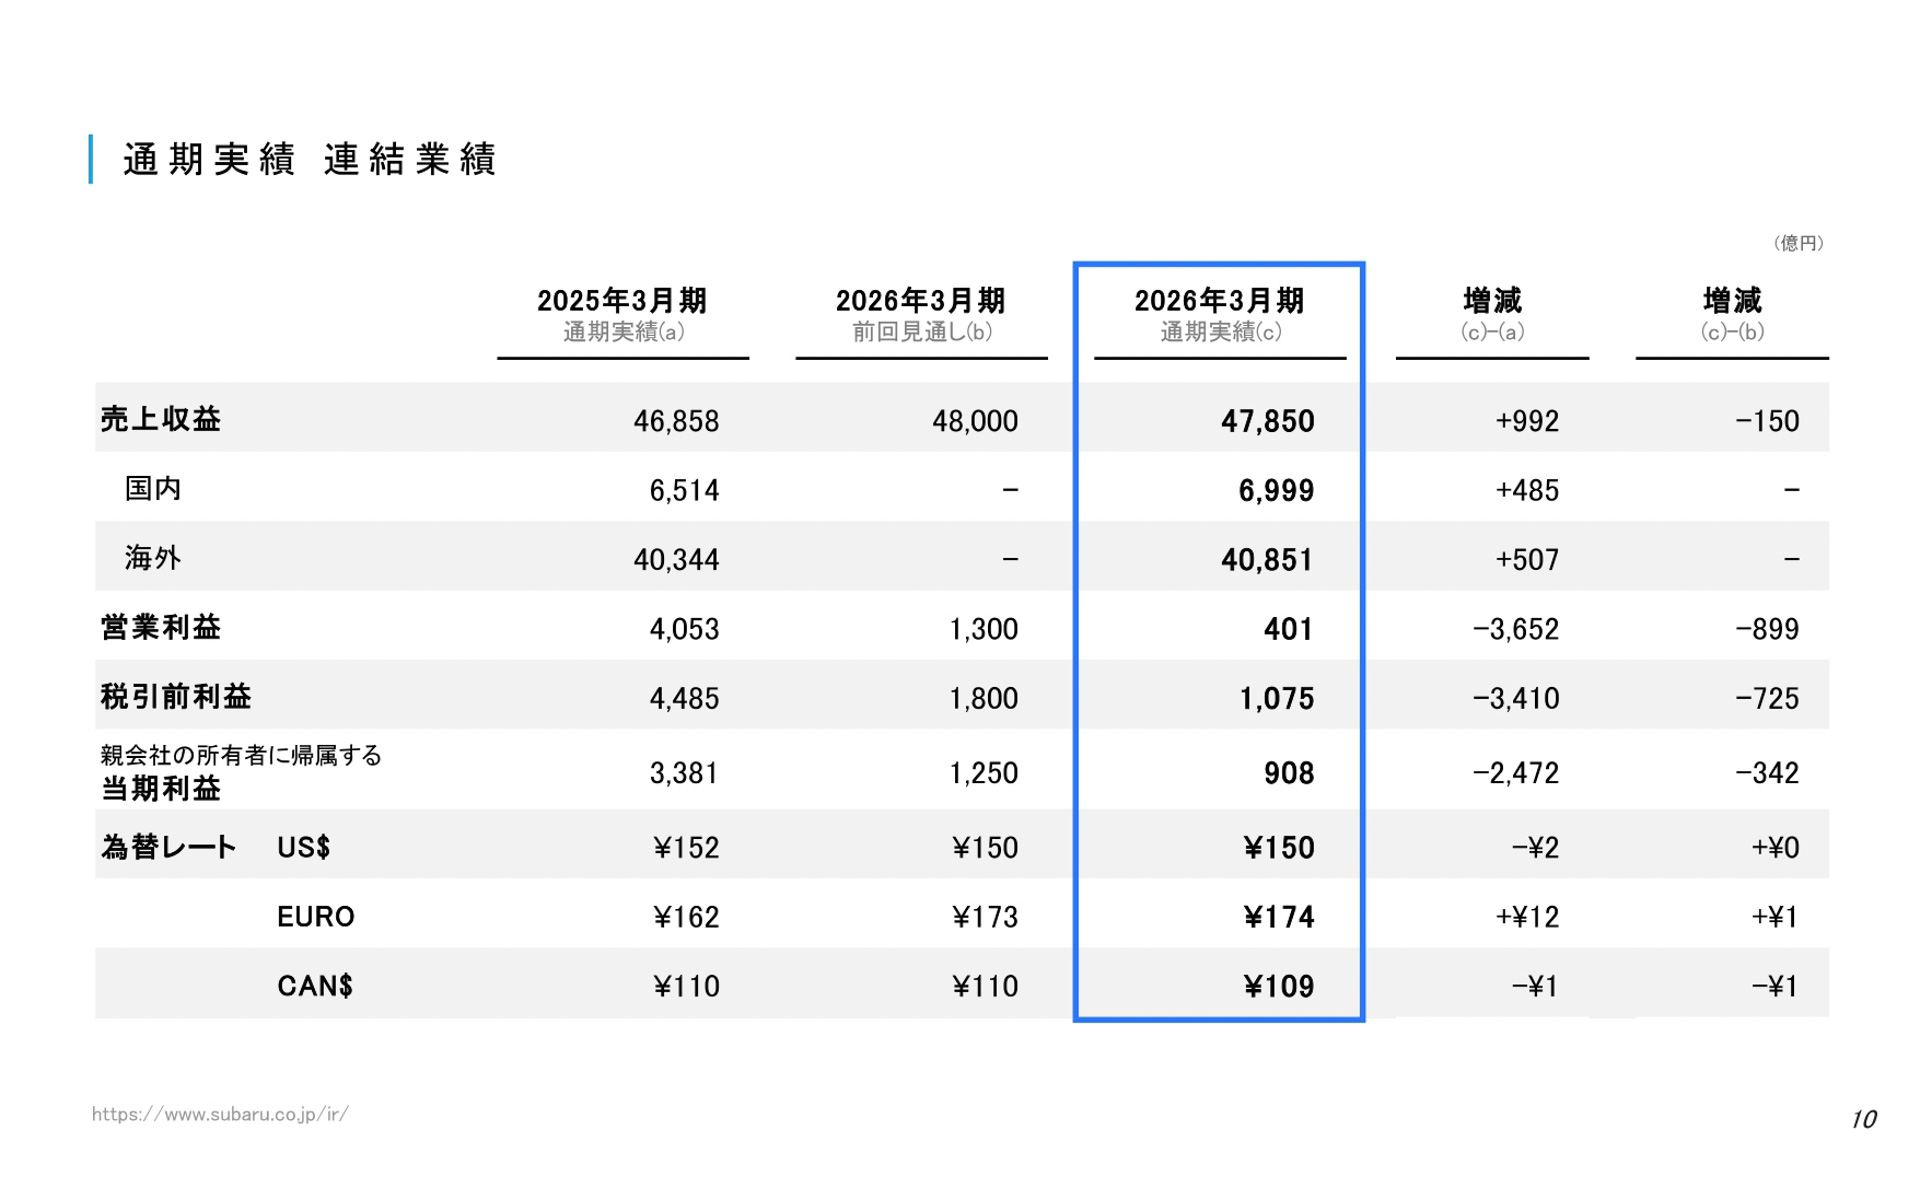The image size is (1920, 1200).
Task: Click the 税引前利益 row label
Action: pos(175,697)
